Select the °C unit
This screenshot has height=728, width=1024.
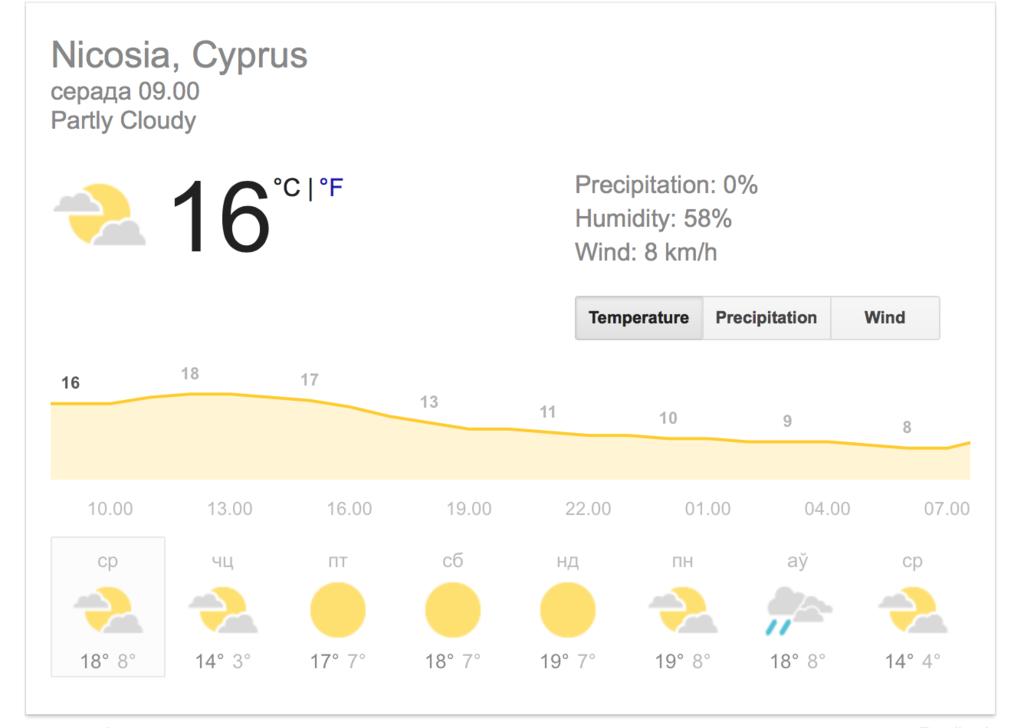287,187
